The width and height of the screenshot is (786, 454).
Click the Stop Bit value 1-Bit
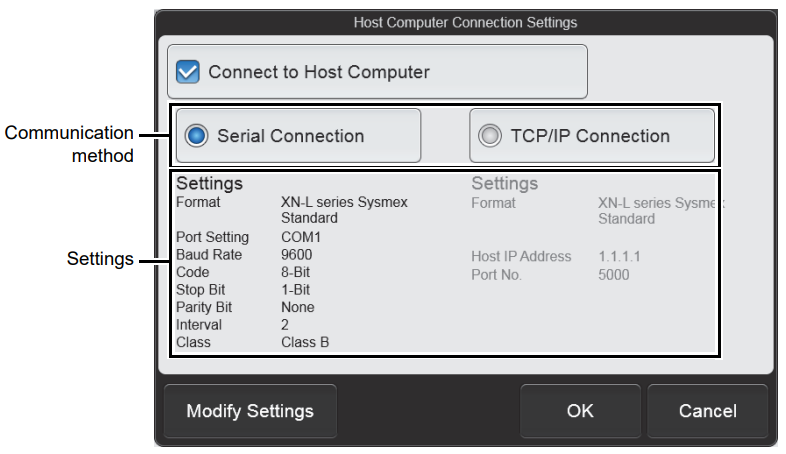coord(298,290)
